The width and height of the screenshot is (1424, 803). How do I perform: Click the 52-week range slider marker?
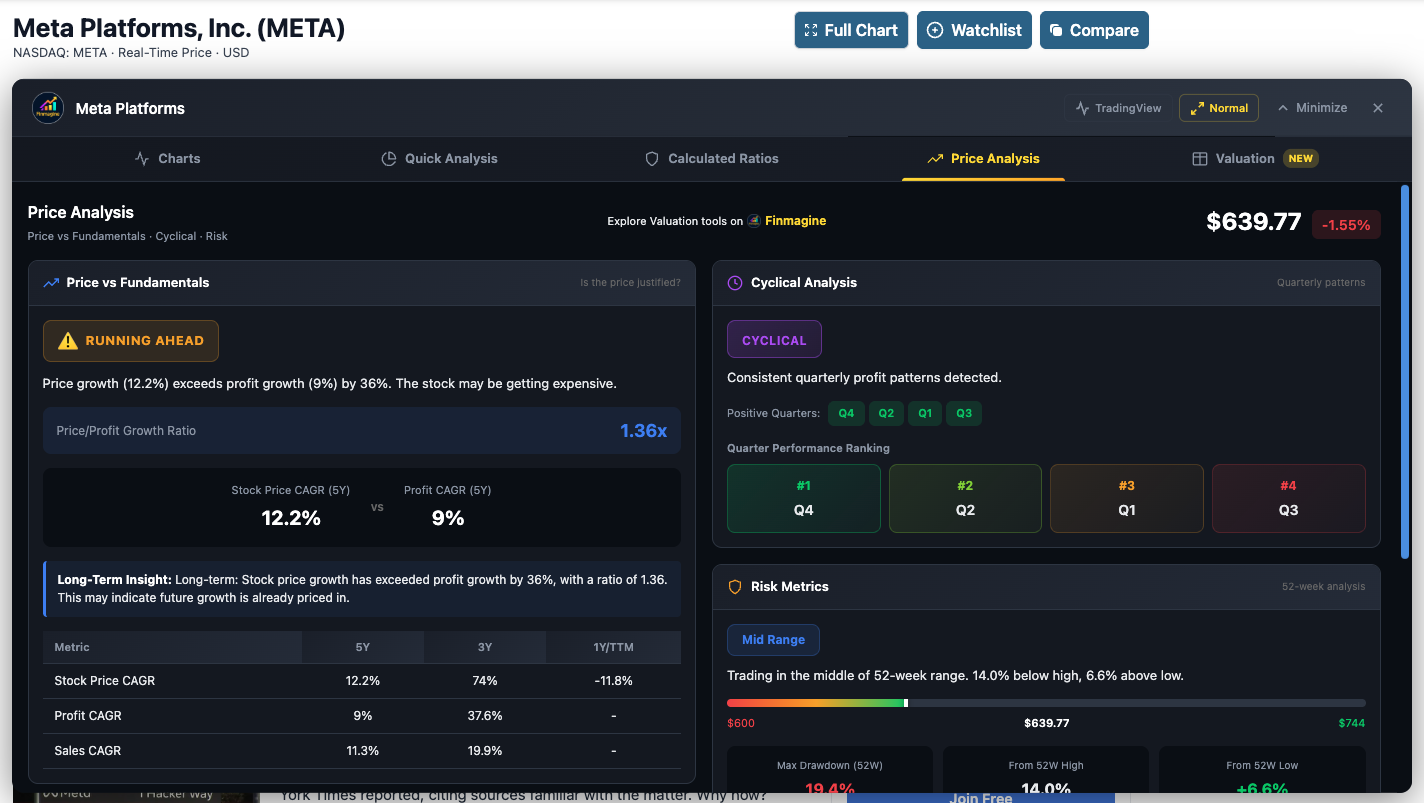point(906,702)
